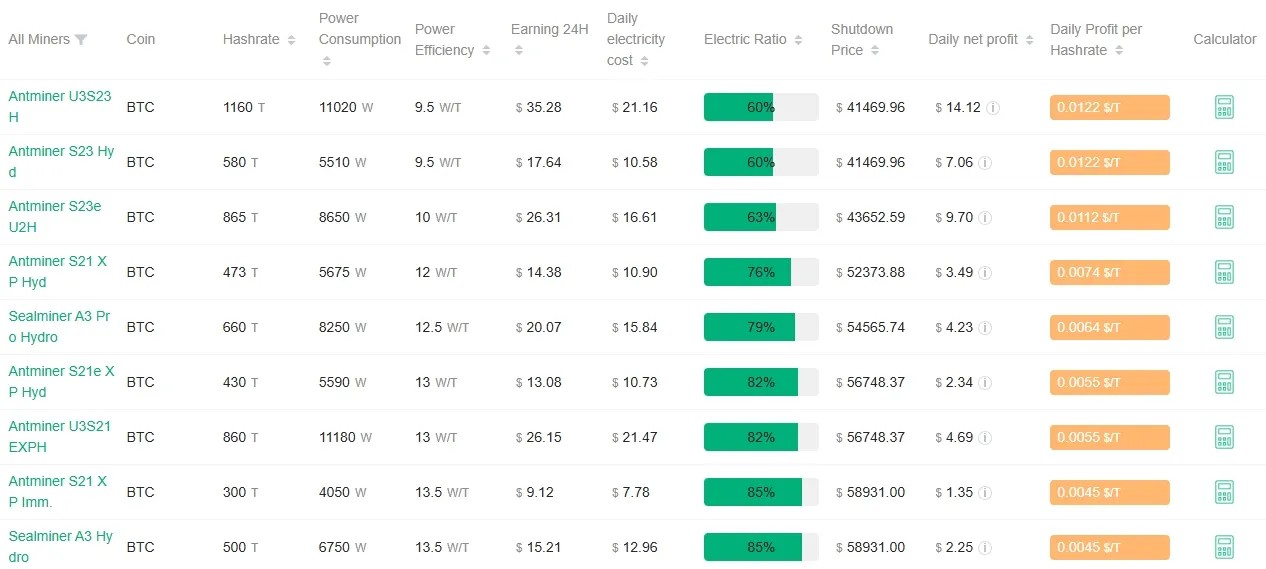This screenshot has width=1266, height=569.
Task: Open calculator for Sealminer A3 Pro Hydro
Action: point(1224,327)
